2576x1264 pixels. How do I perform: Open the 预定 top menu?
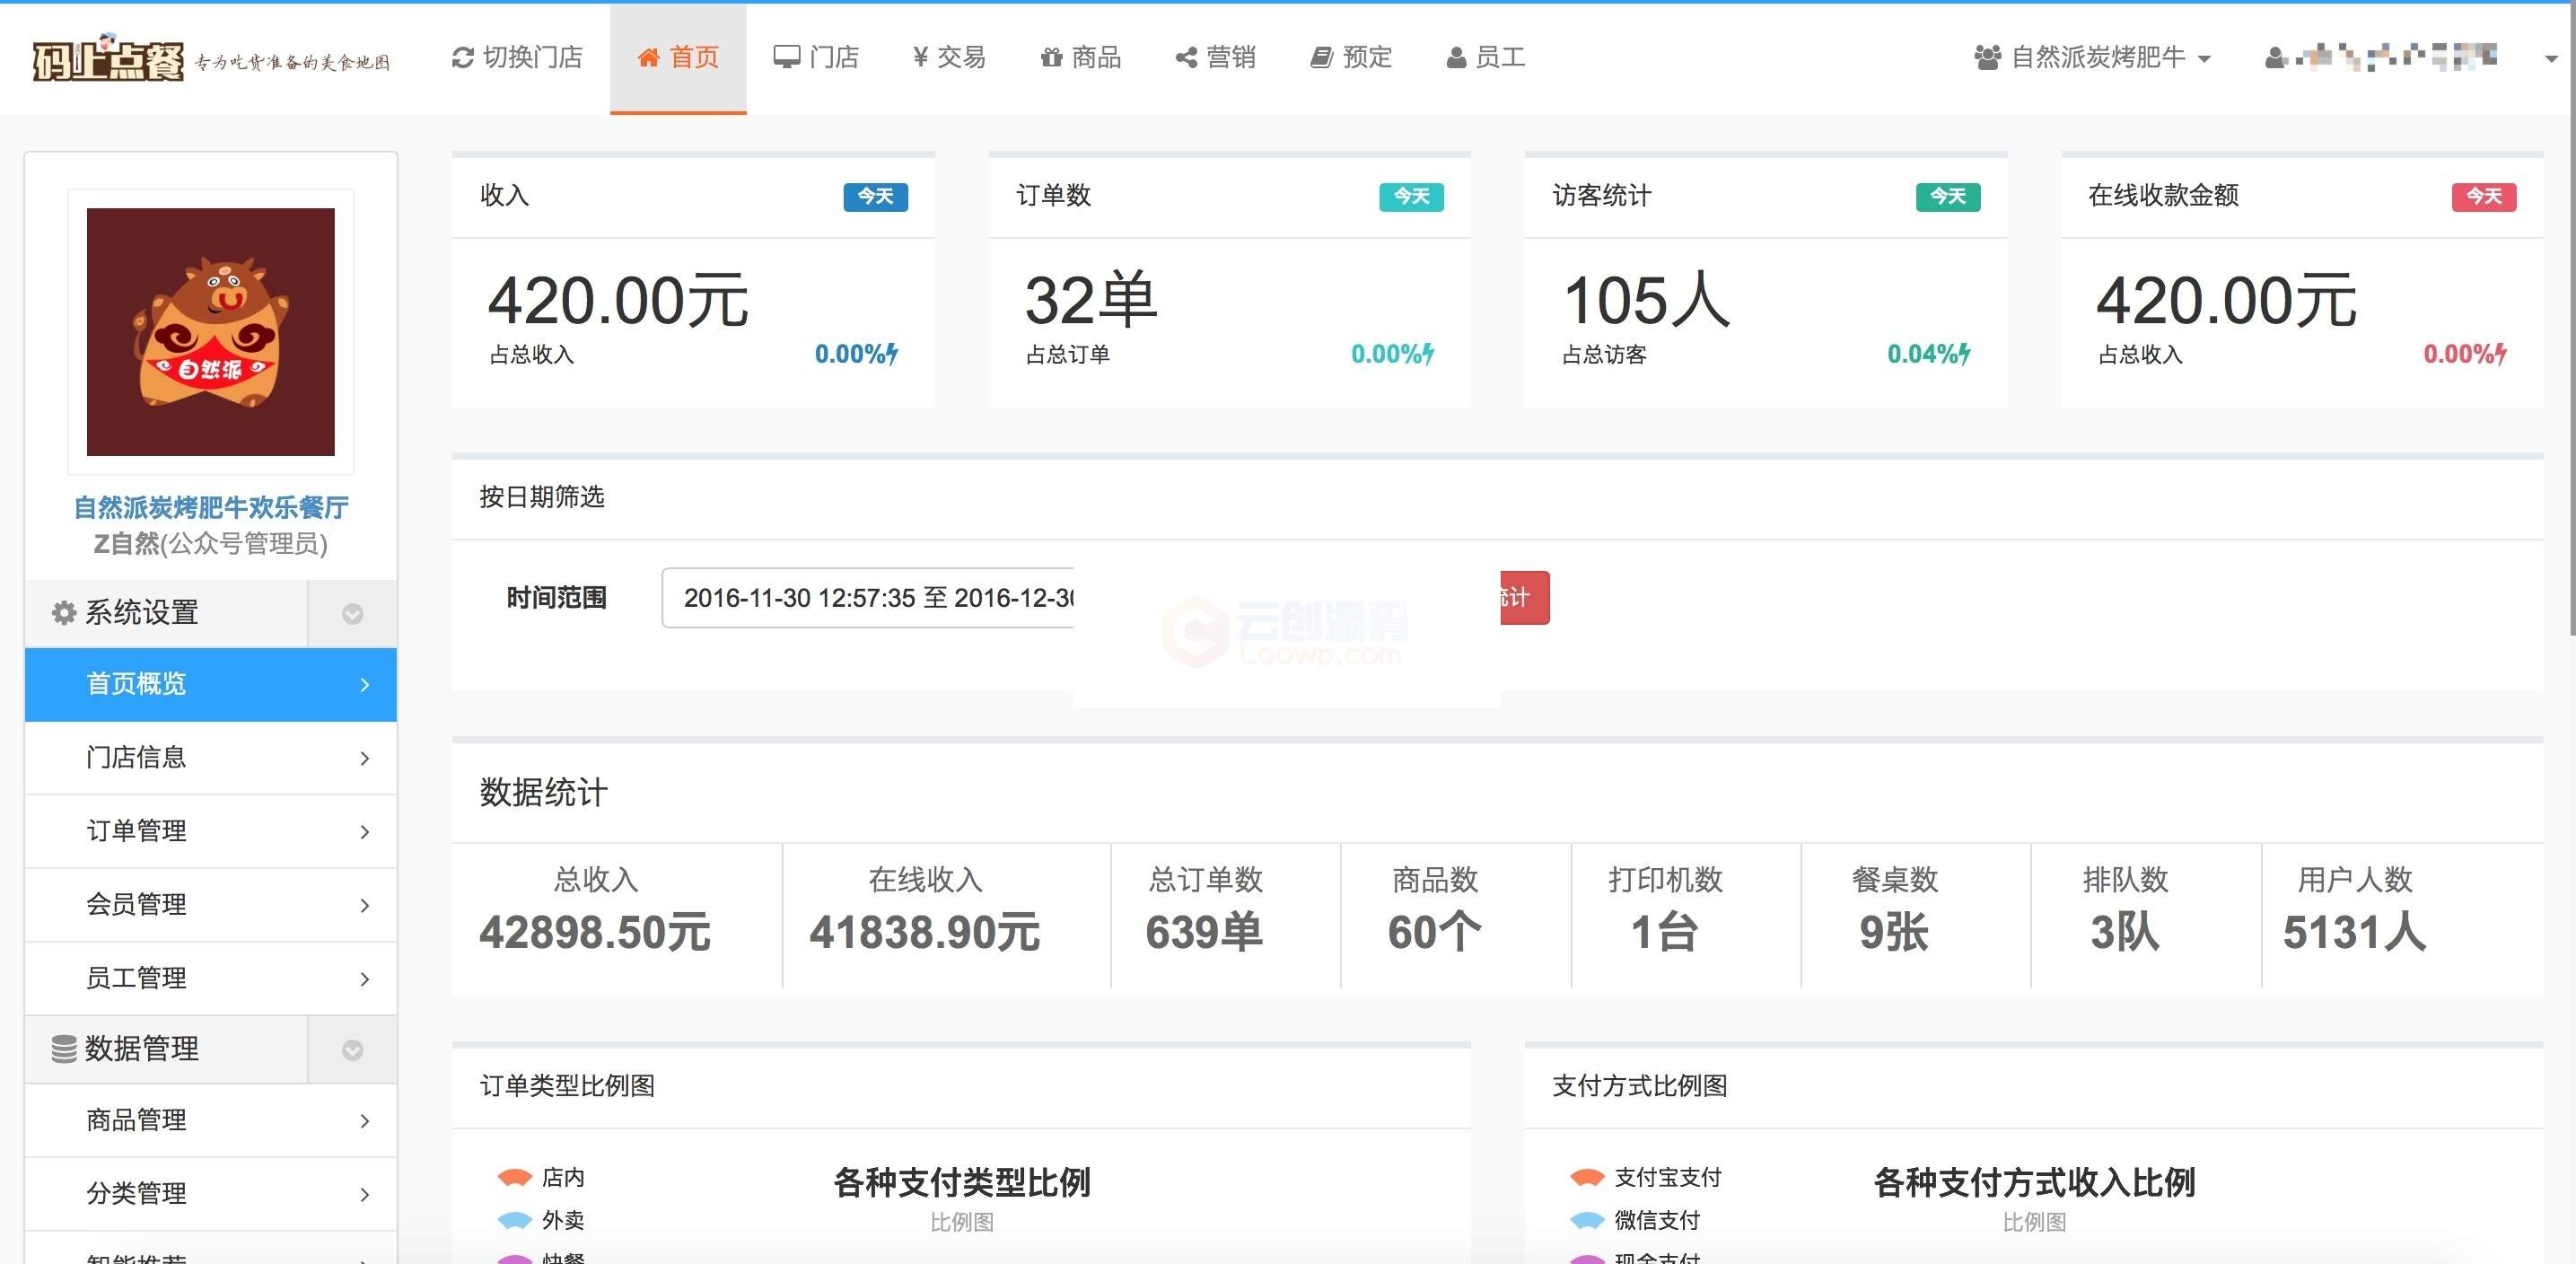(1350, 58)
